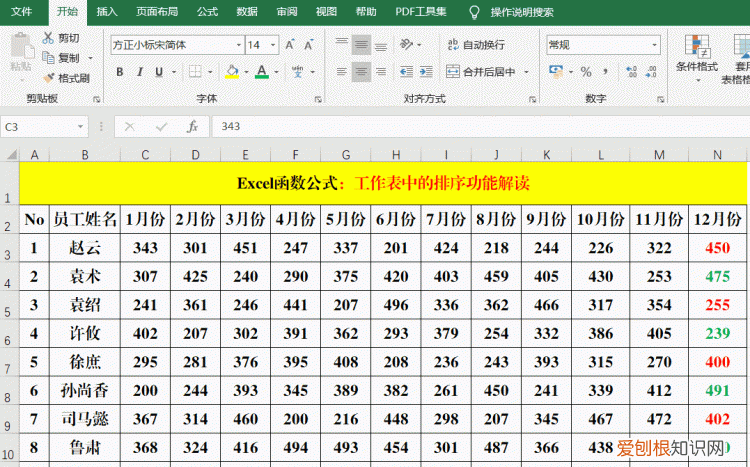
Task: Switch to the 视图 View tab
Action: click(326, 11)
